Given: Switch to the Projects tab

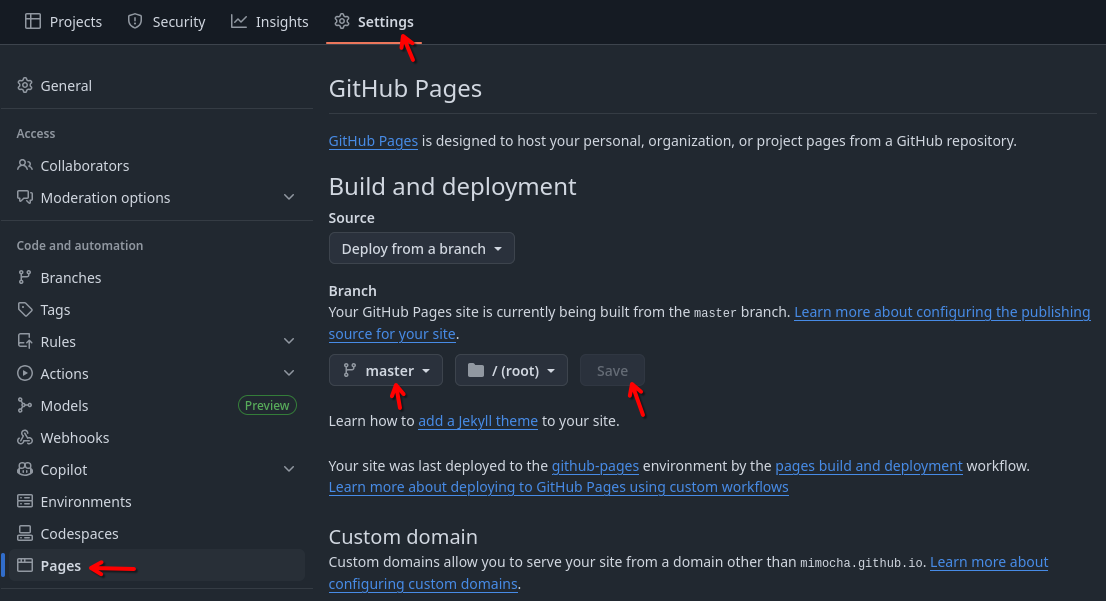Looking at the screenshot, I should 63,22.
